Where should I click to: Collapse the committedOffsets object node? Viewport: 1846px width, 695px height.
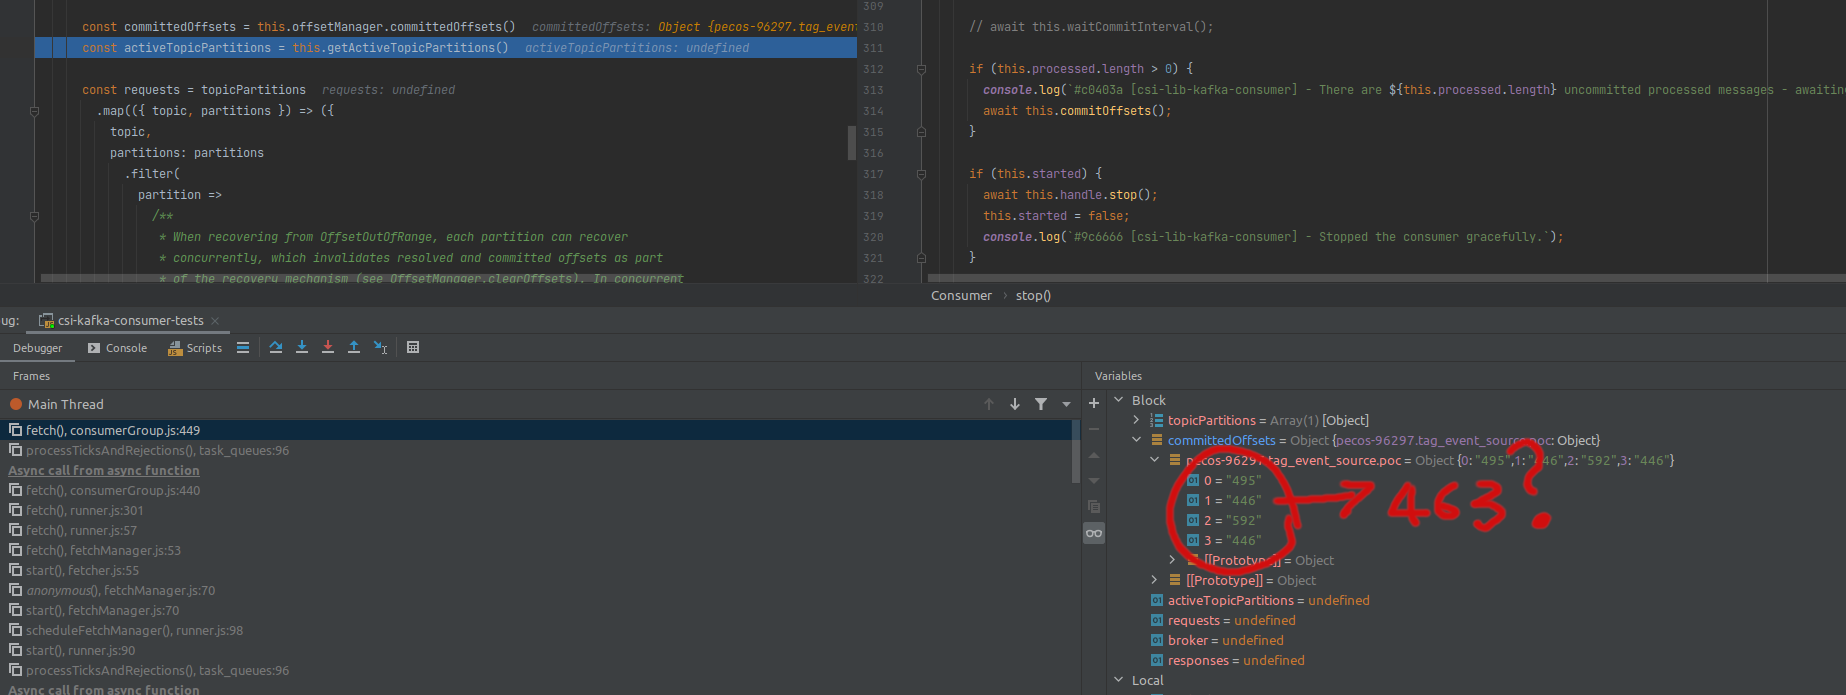[x=1137, y=440]
